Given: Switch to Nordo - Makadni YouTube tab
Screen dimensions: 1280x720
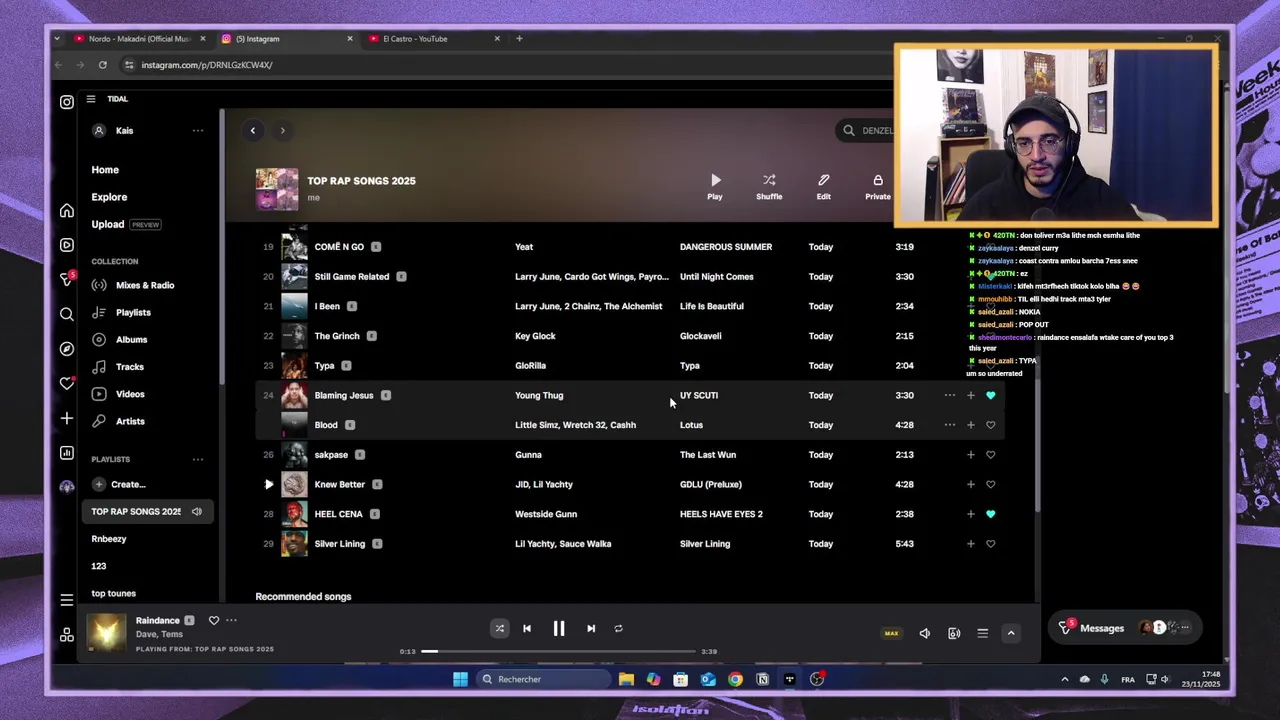Looking at the screenshot, I should 140,38.
